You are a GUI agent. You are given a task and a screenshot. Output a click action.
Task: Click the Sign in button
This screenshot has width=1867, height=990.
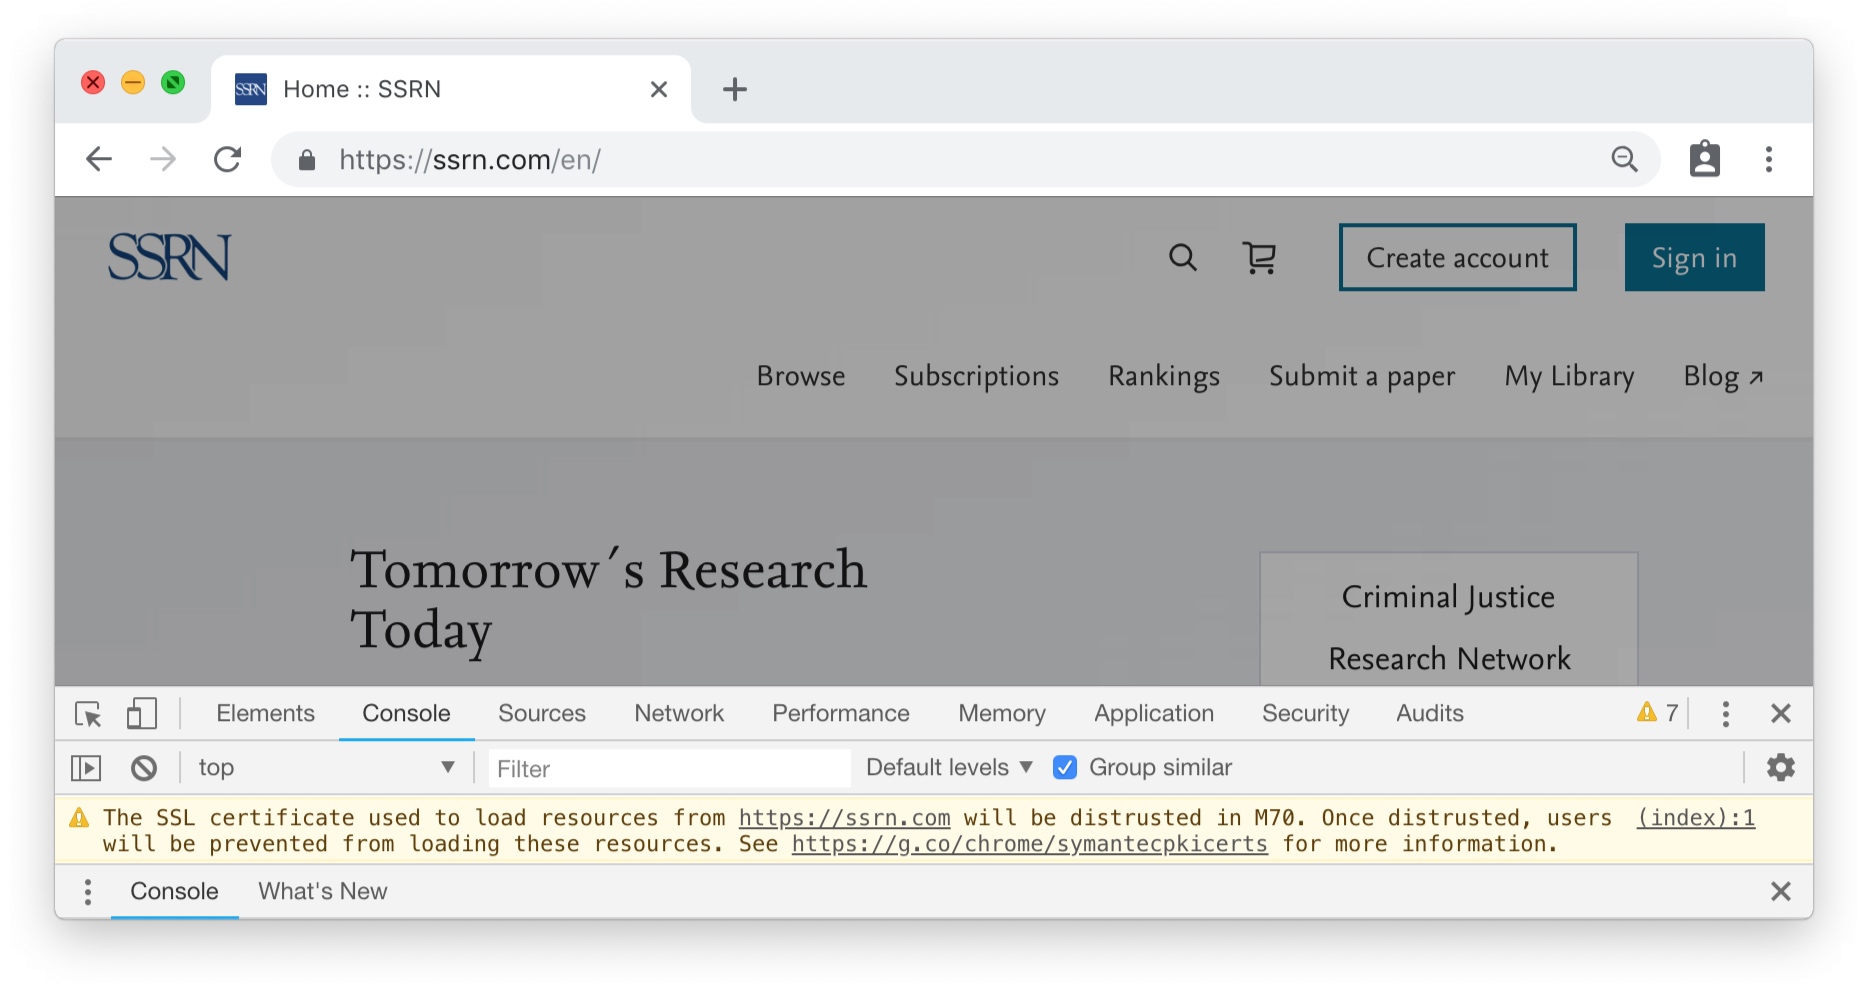point(1695,258)
